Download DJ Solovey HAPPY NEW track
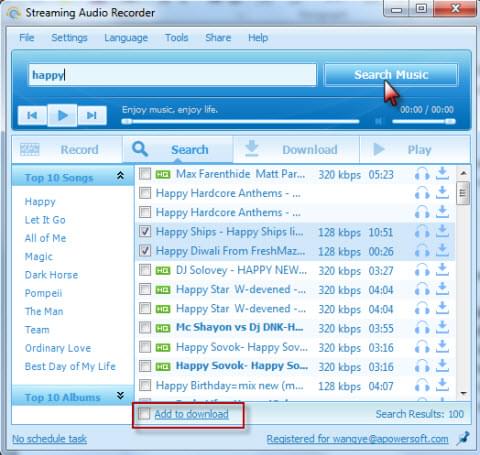Screen dimensions: 480x455 (442, 269)
